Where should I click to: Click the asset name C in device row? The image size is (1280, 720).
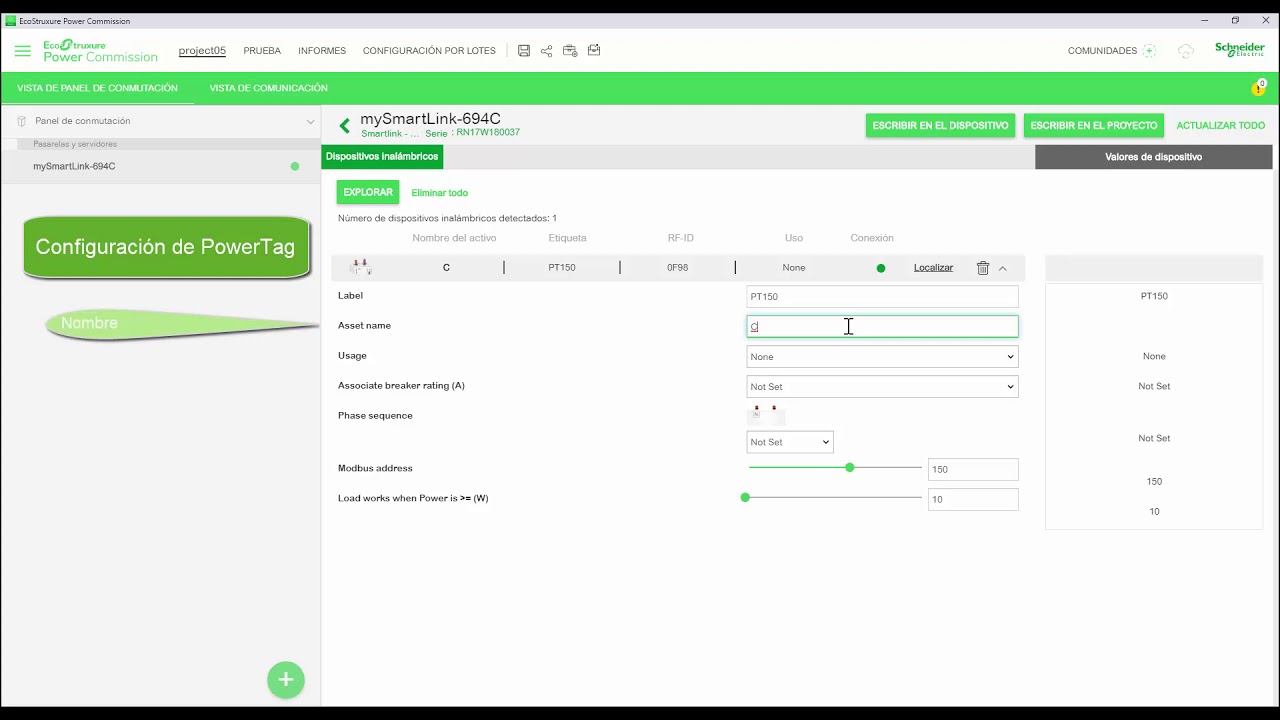click(446, 268)
